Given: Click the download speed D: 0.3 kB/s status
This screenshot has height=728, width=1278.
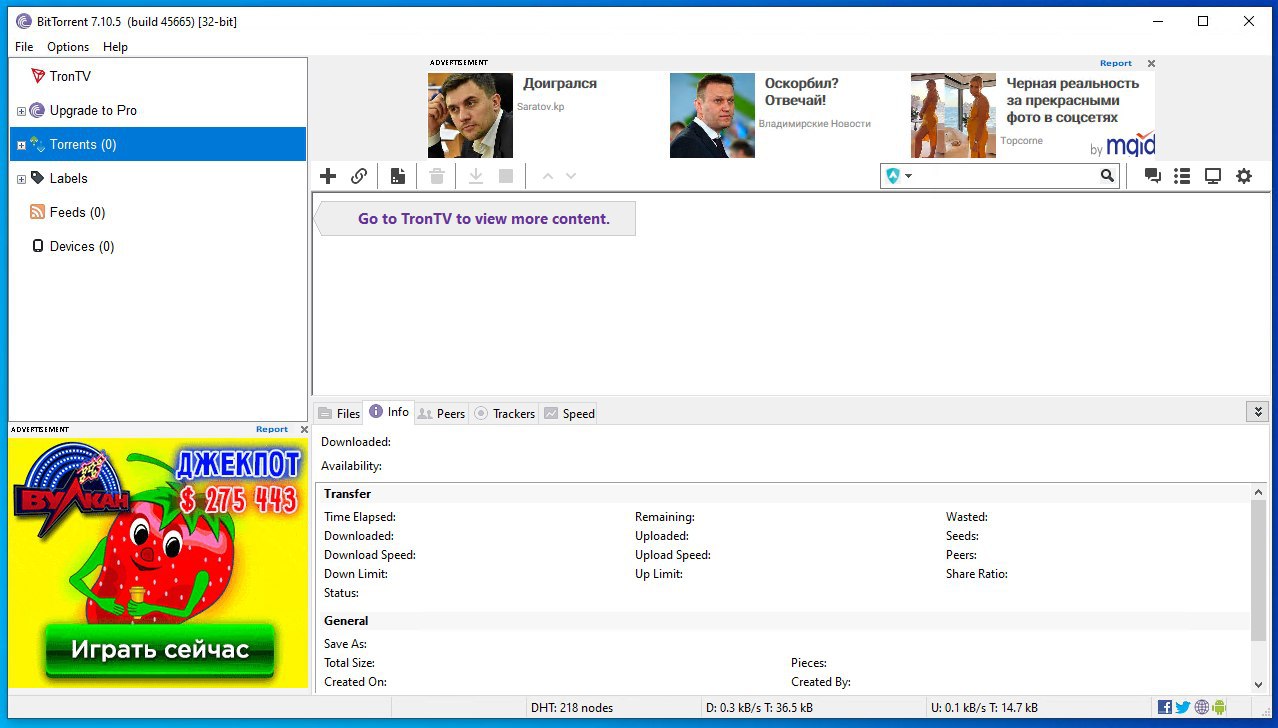Looking at the screenshot, I should pyautogui.click(x=760, y=707).
